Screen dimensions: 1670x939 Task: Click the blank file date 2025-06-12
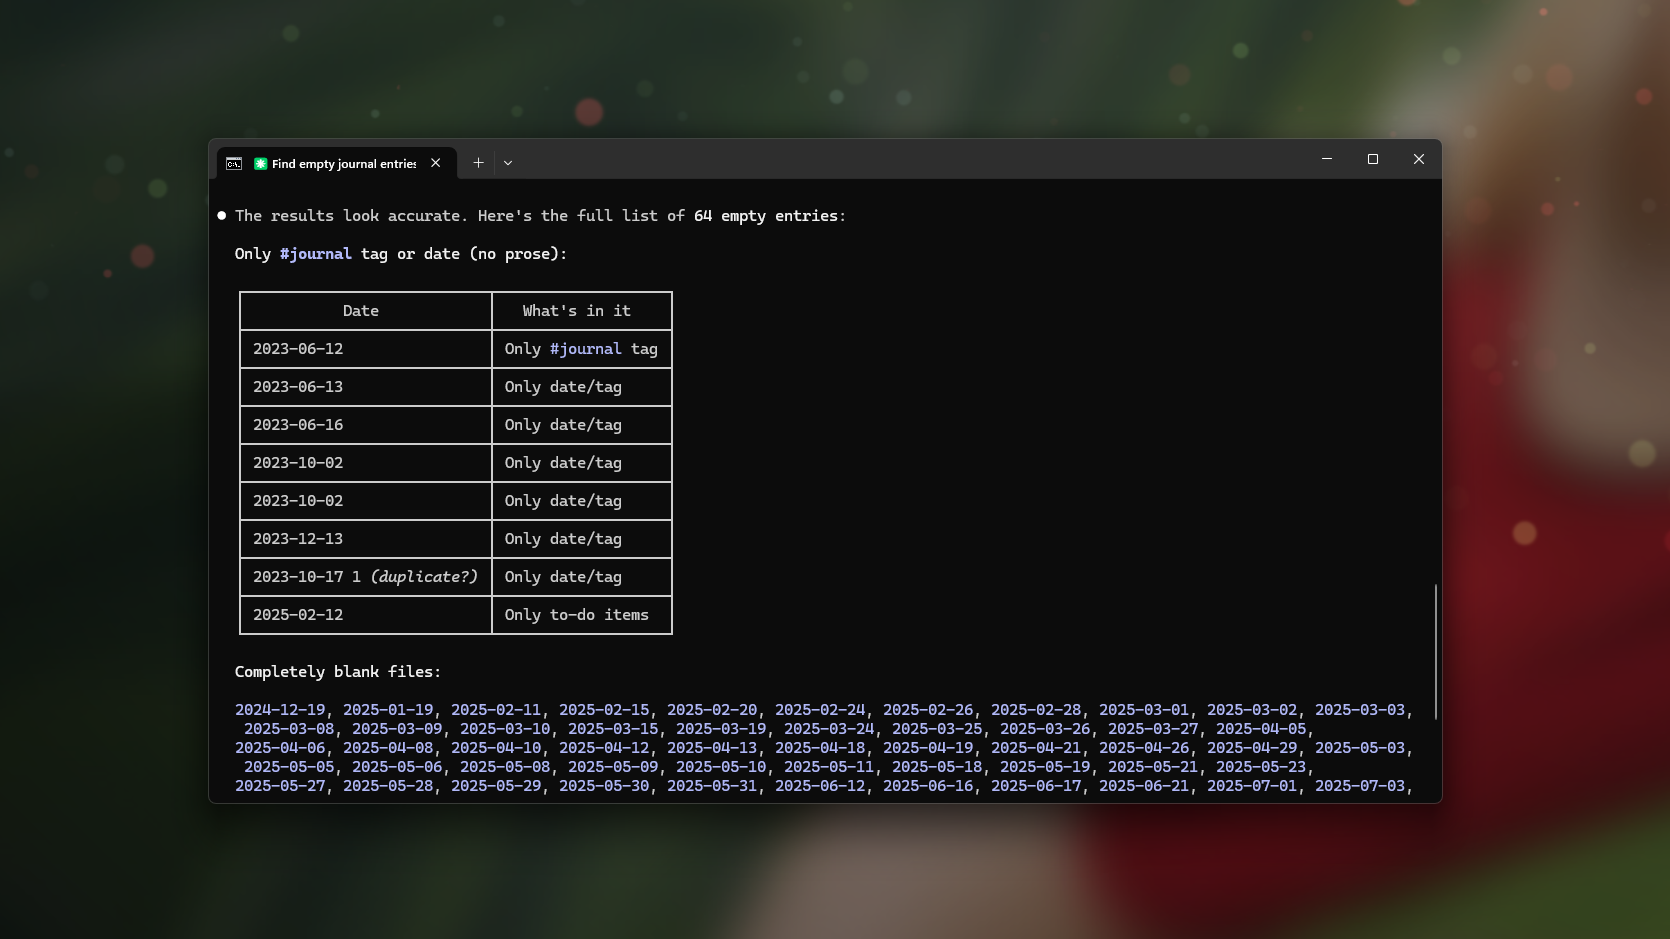pos(820,786)
